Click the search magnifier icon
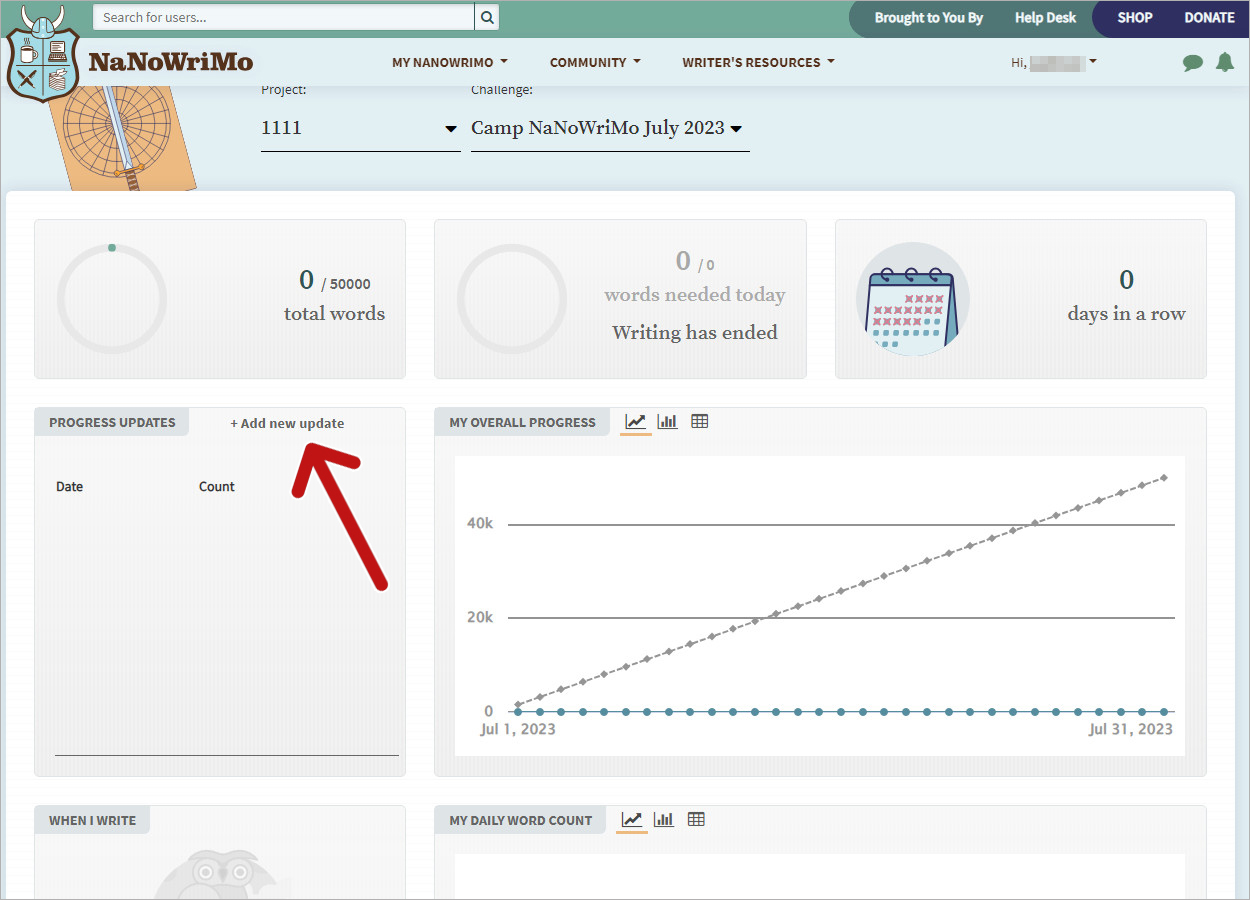 click(486, 17)
